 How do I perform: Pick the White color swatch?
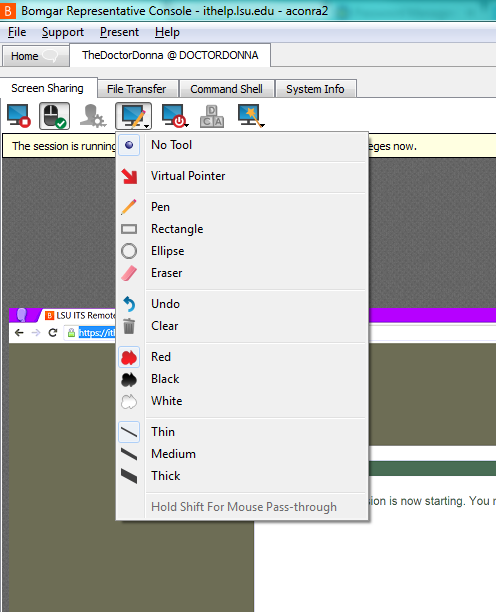coord(129,402)
